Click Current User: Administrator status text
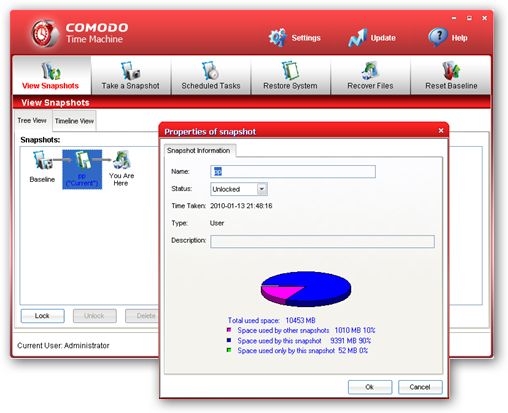The width and height of the screenshot is (508, 413). [63, 345]
